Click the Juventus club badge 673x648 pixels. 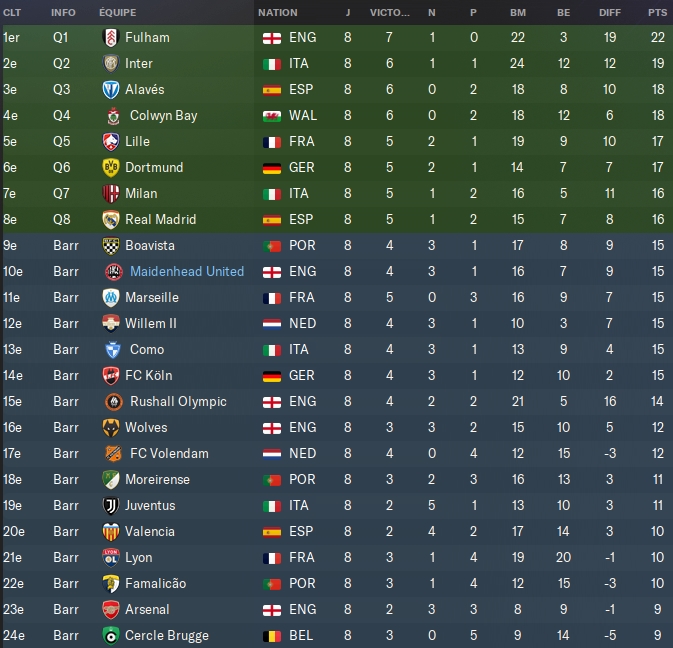[x=112, y=505]
